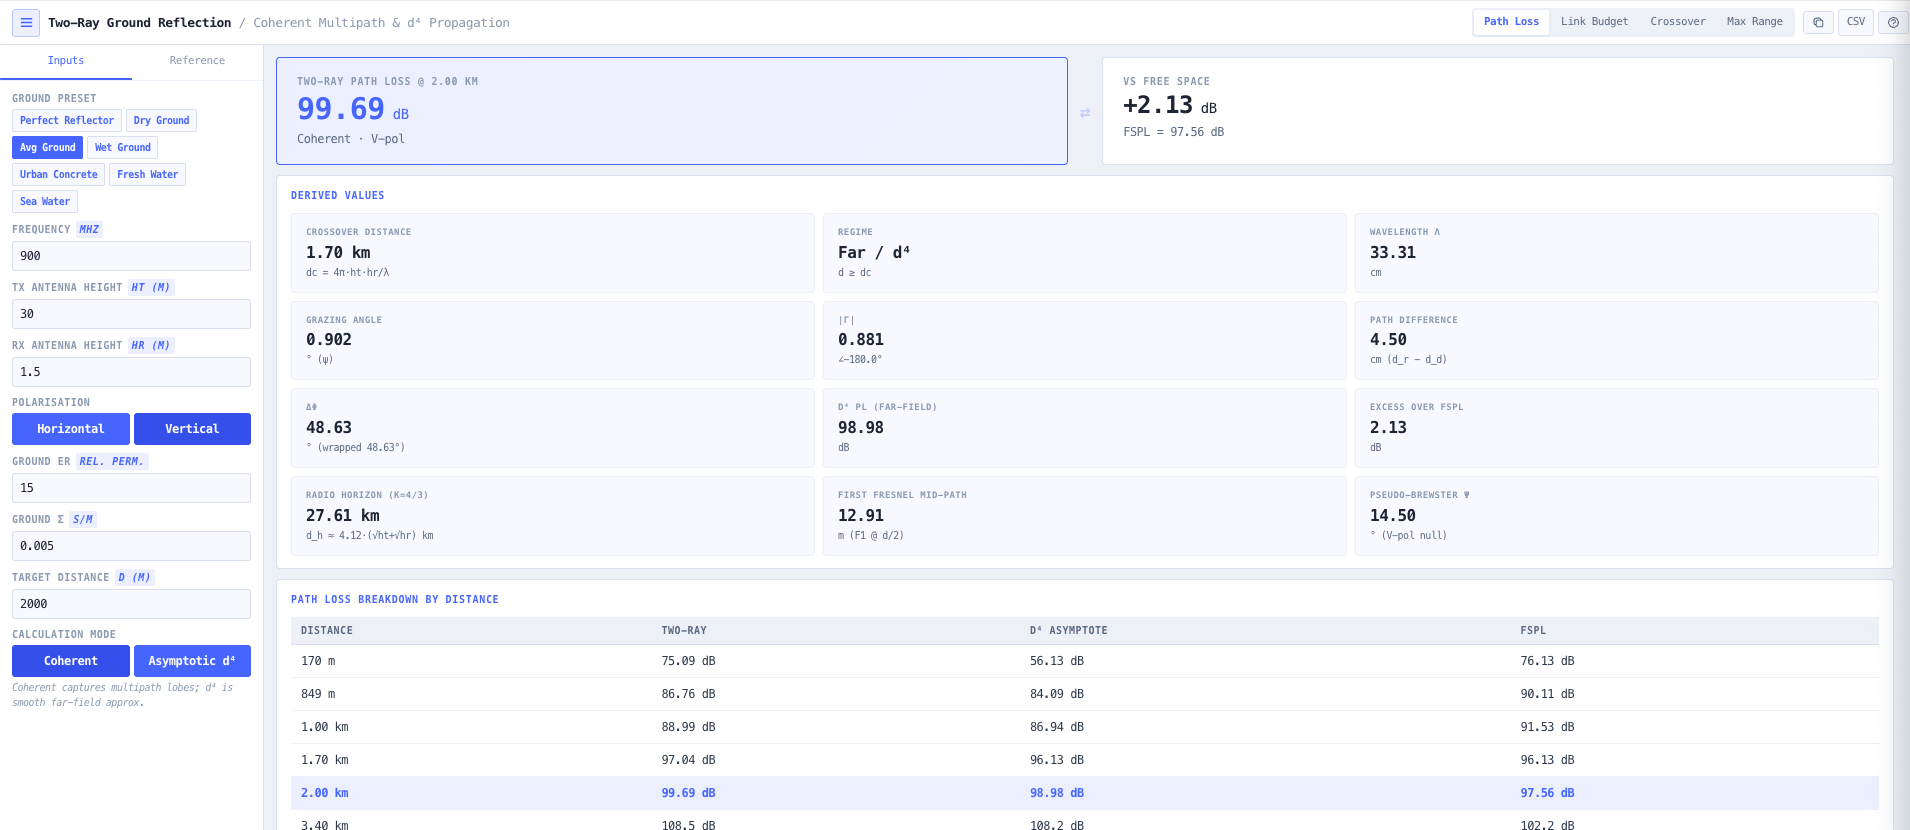Click the Crossover Distance 1.70 km card
The width and height of the screenshot is (1910, 830).
pyautogui.click(x=552, y=253)
